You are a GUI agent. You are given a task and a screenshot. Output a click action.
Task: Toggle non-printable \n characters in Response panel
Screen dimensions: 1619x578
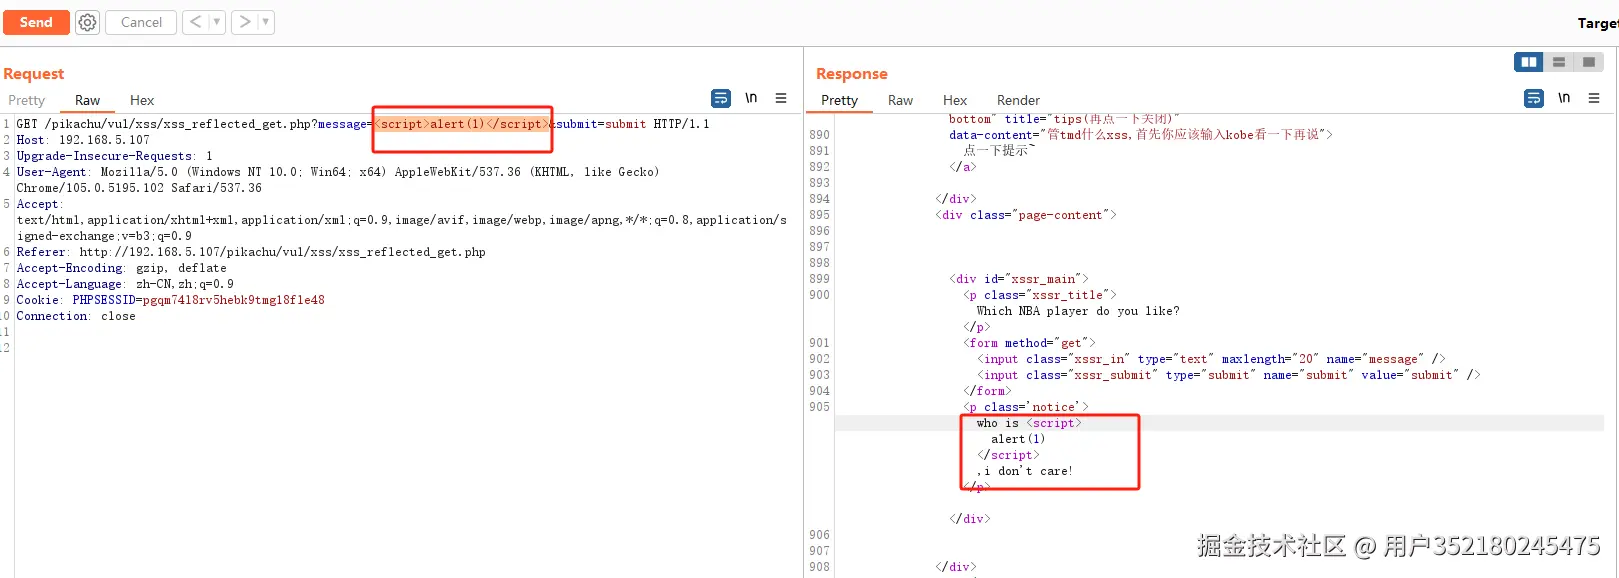click(x=1564, y=98)
